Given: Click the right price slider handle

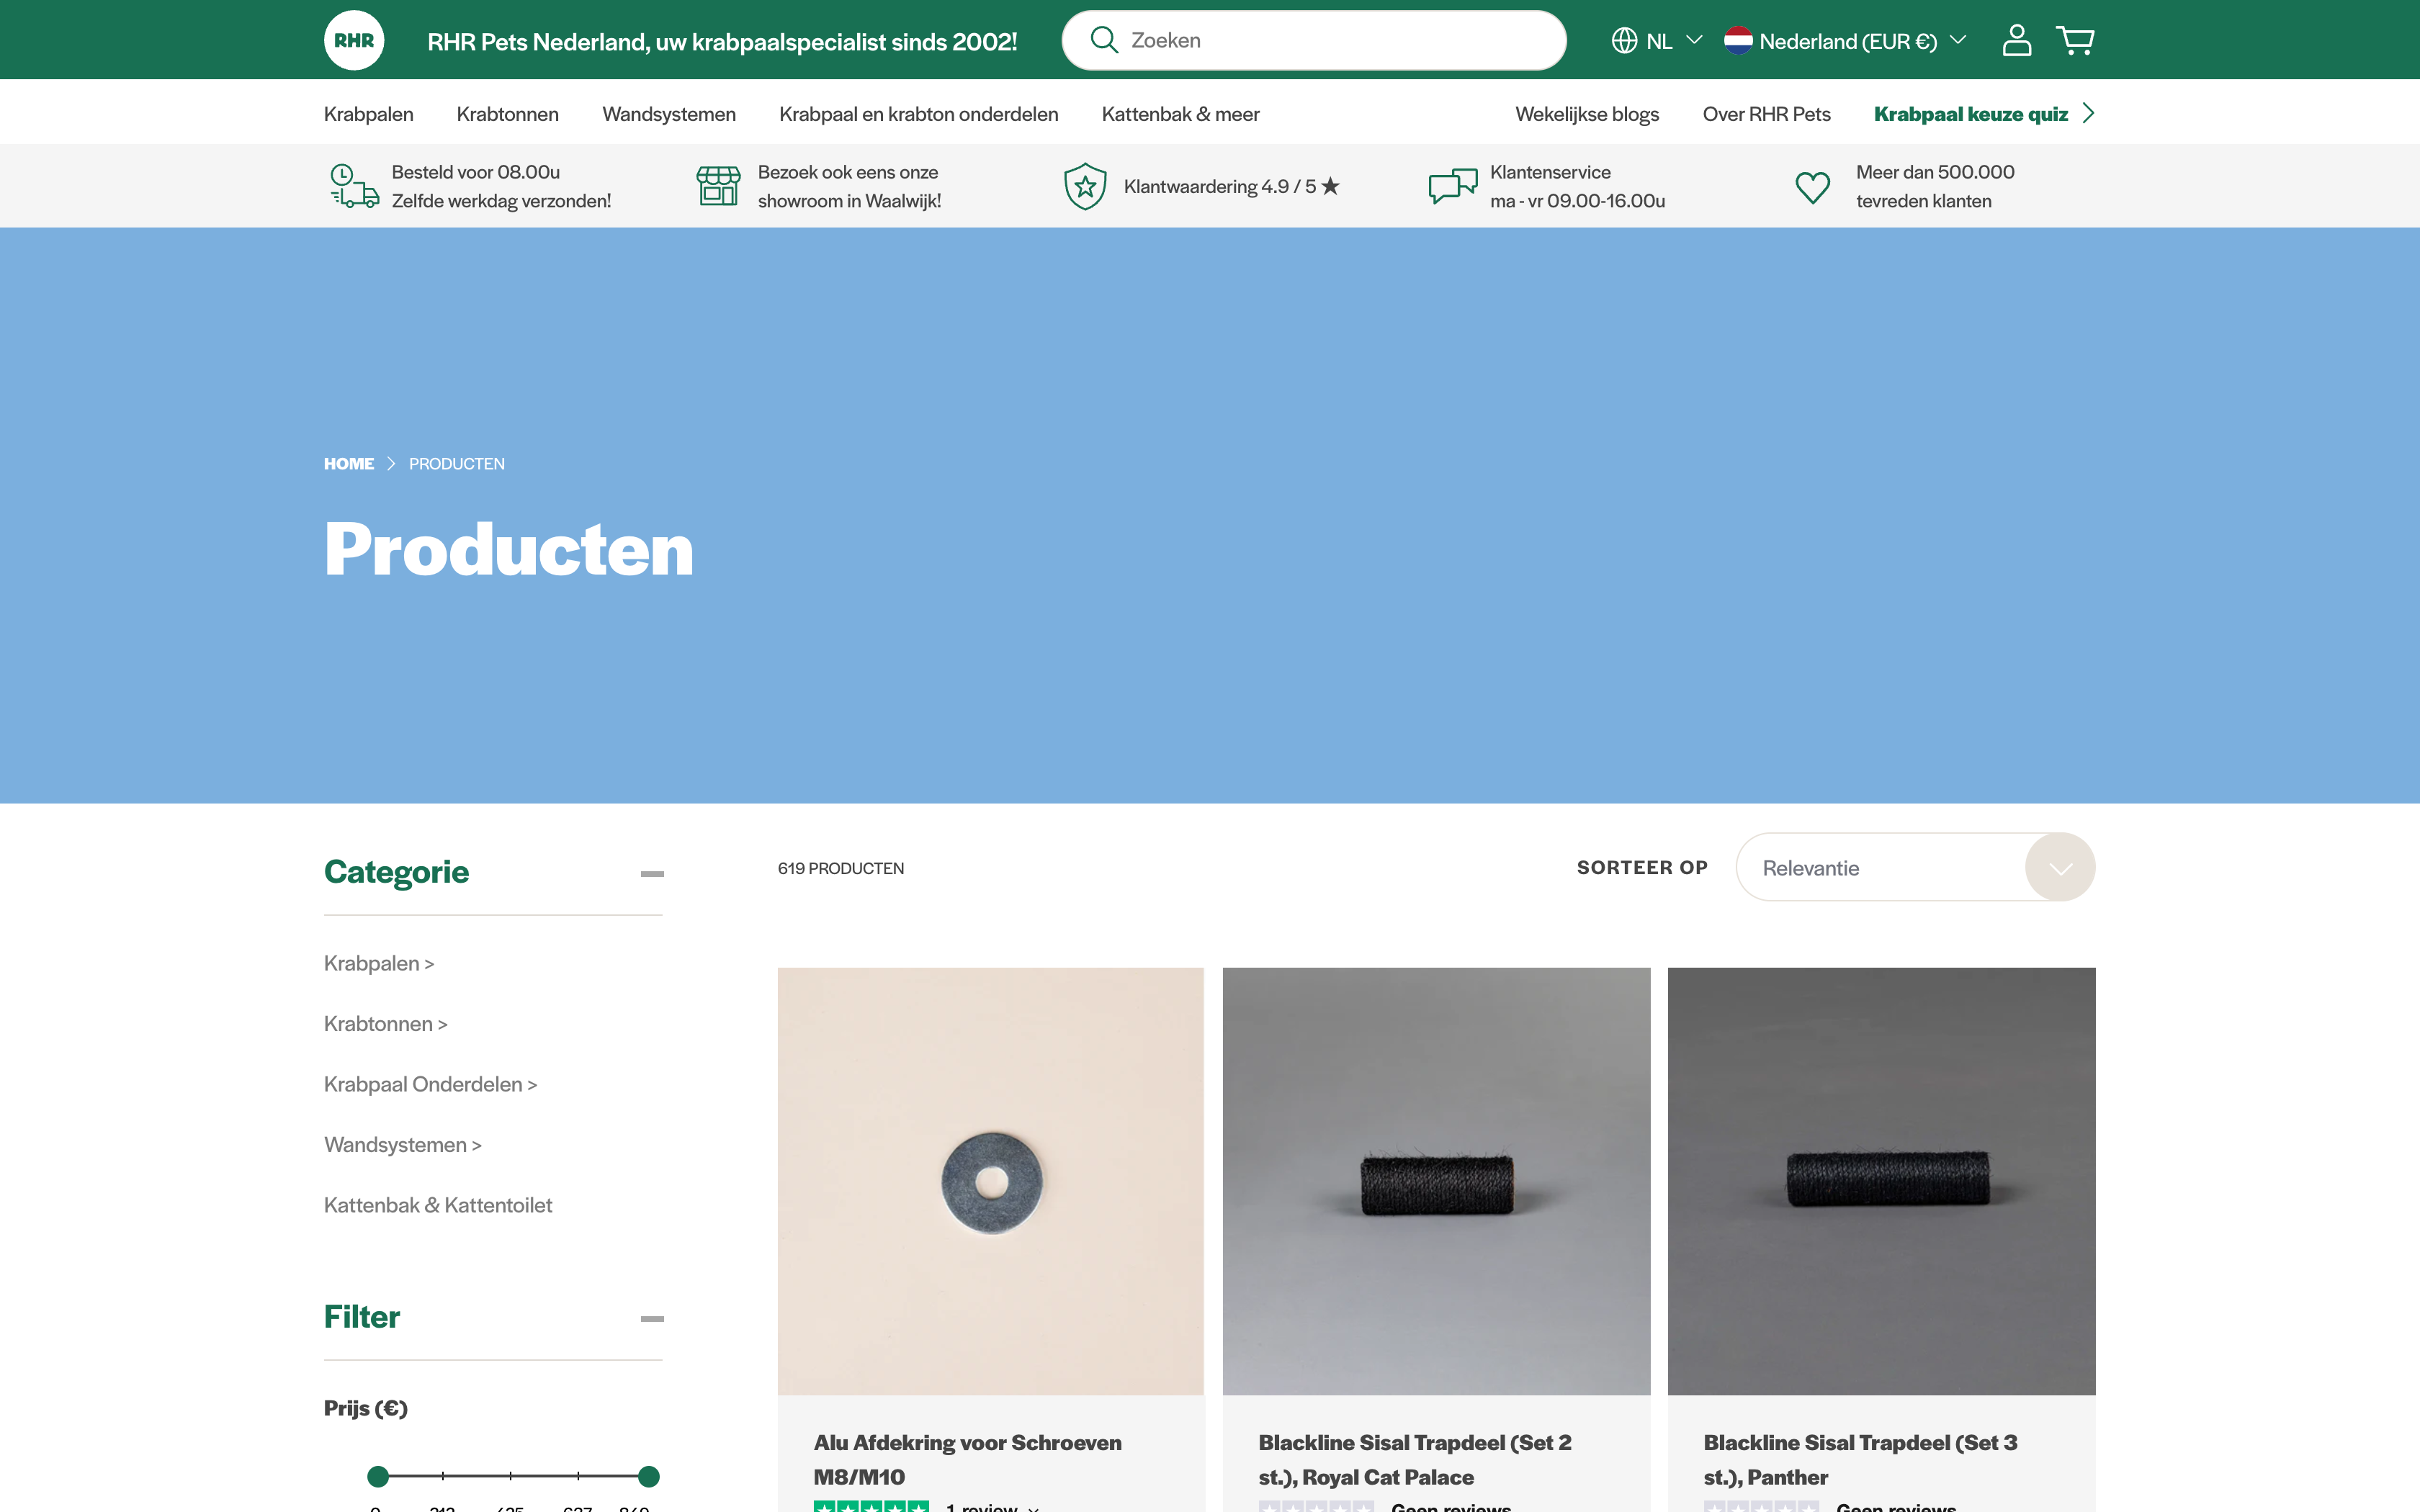Looking at the screenshot, I should point(649,1476).
